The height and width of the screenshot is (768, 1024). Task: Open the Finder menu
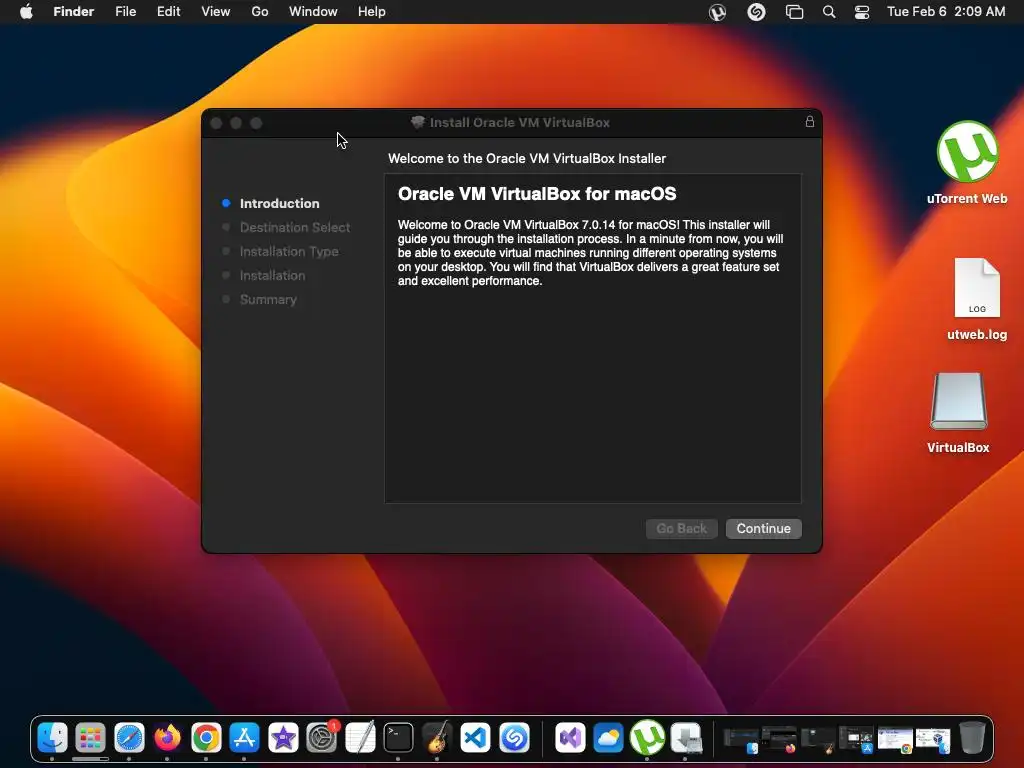pos(74,12)
